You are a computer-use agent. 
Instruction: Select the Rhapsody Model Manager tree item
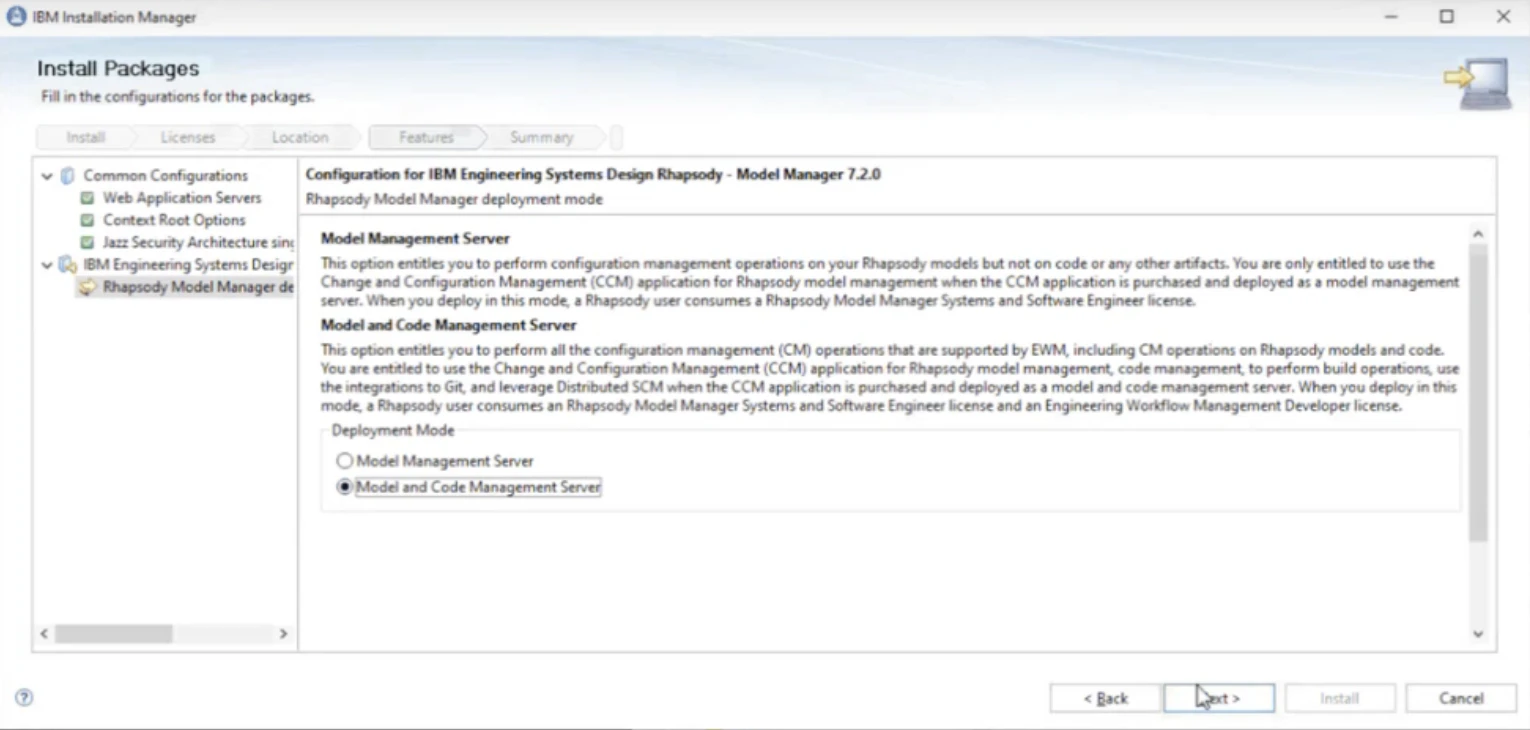point(198,287)
